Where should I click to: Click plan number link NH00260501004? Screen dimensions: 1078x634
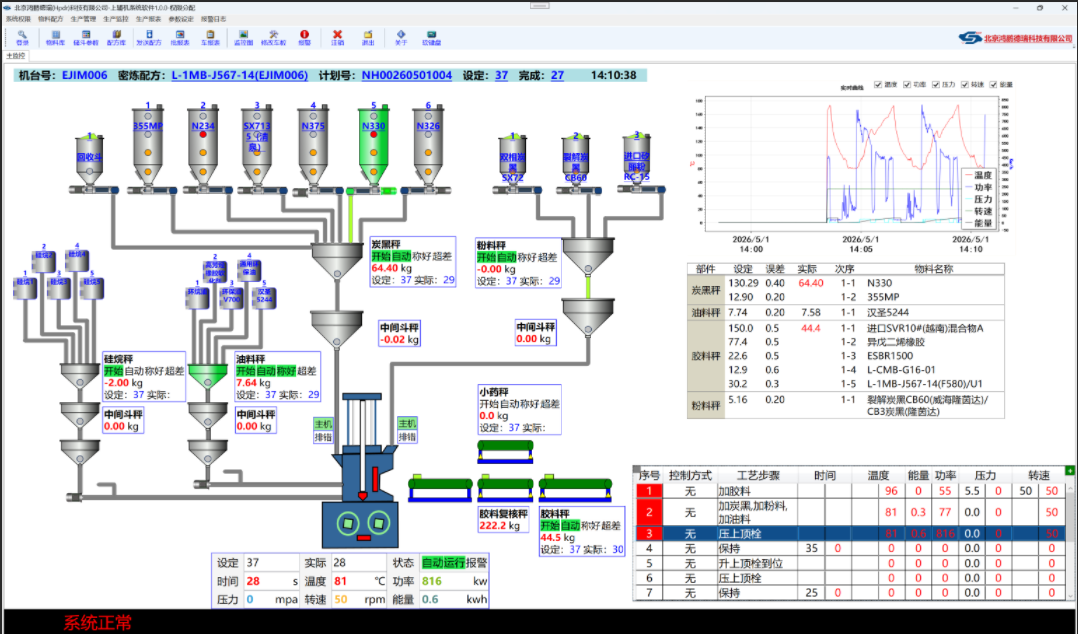point(407,76)
